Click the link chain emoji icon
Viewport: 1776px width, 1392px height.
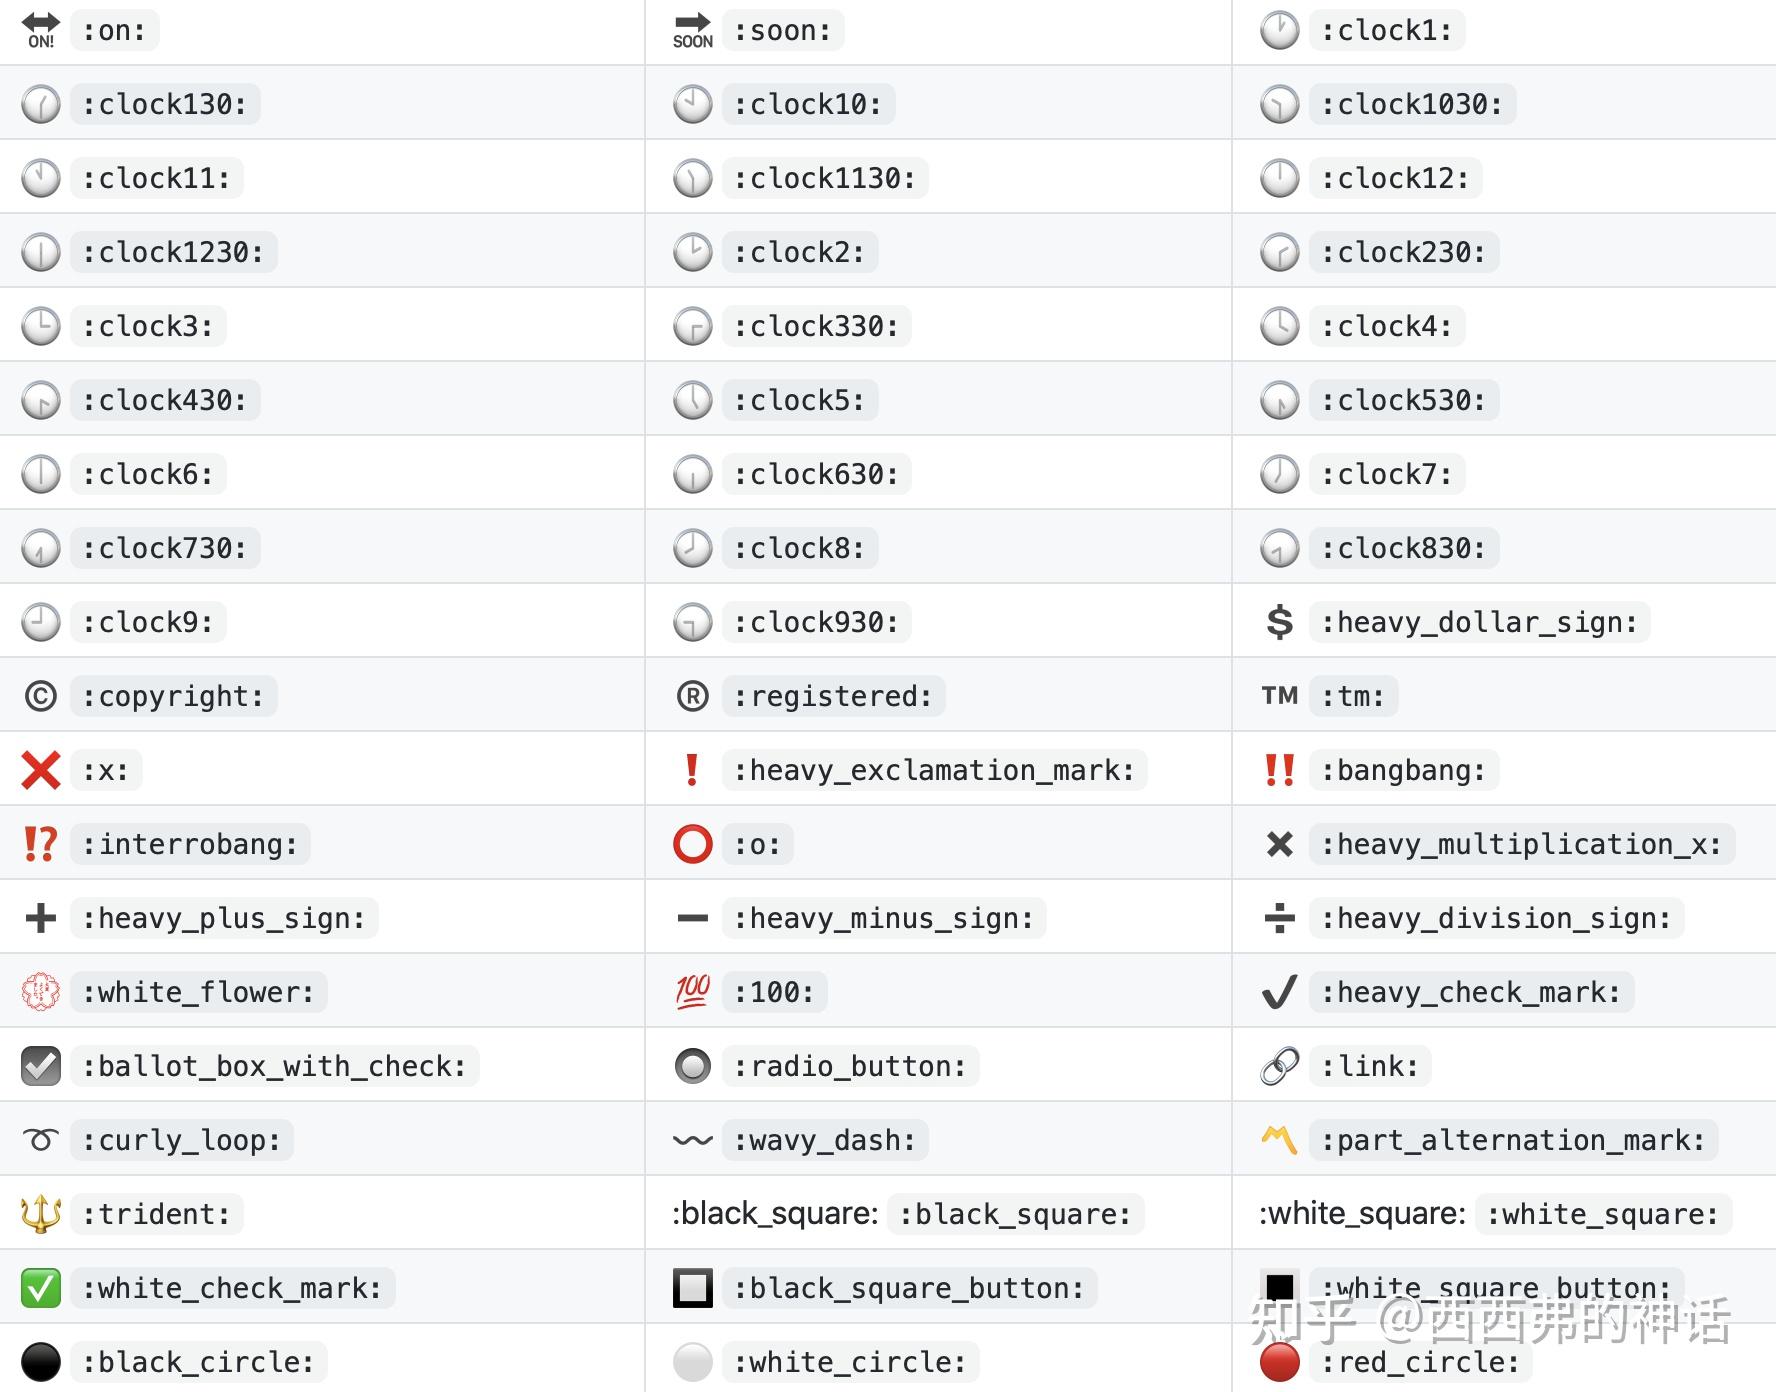1279,1066
